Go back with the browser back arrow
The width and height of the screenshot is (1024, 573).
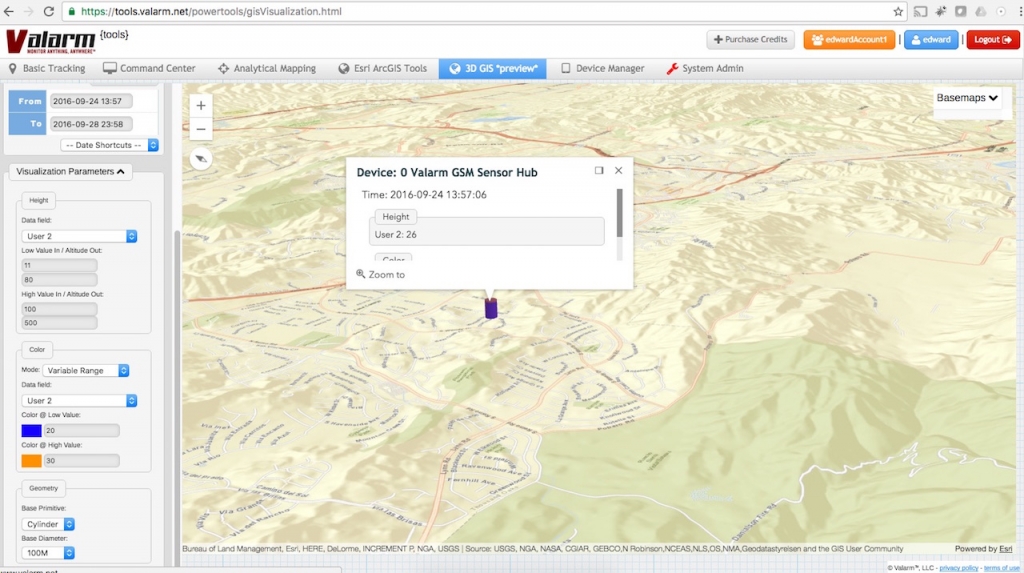[x=8, y=11]
